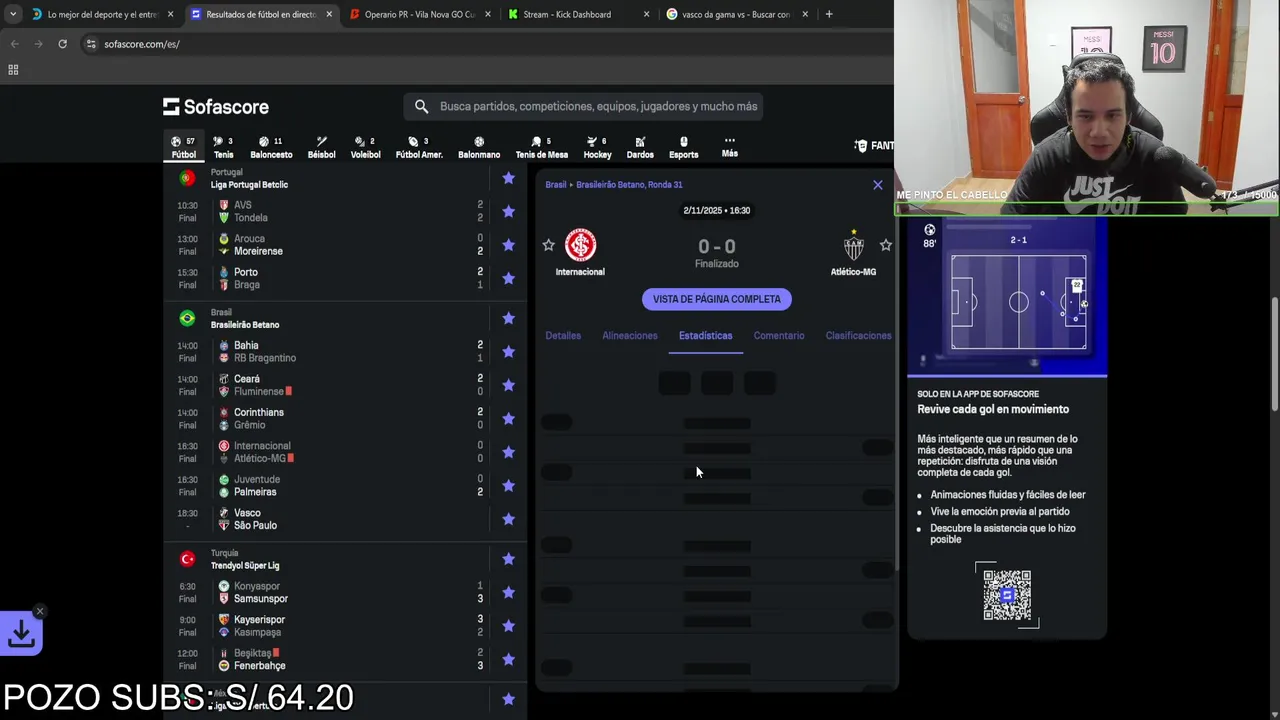
Task: Toggle favorite star for Corinthians vs Grêmio
Action: pyautogui.click(x=508, y=418)
